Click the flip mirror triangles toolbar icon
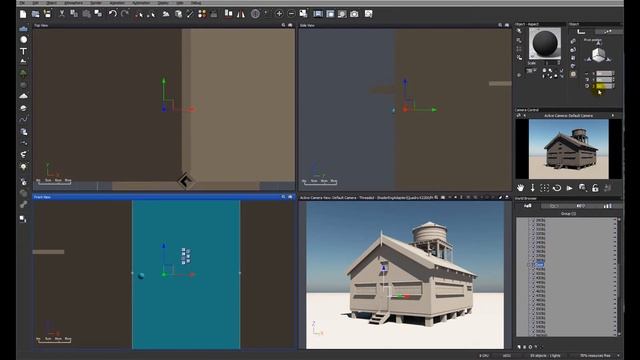 coord(241,14)
